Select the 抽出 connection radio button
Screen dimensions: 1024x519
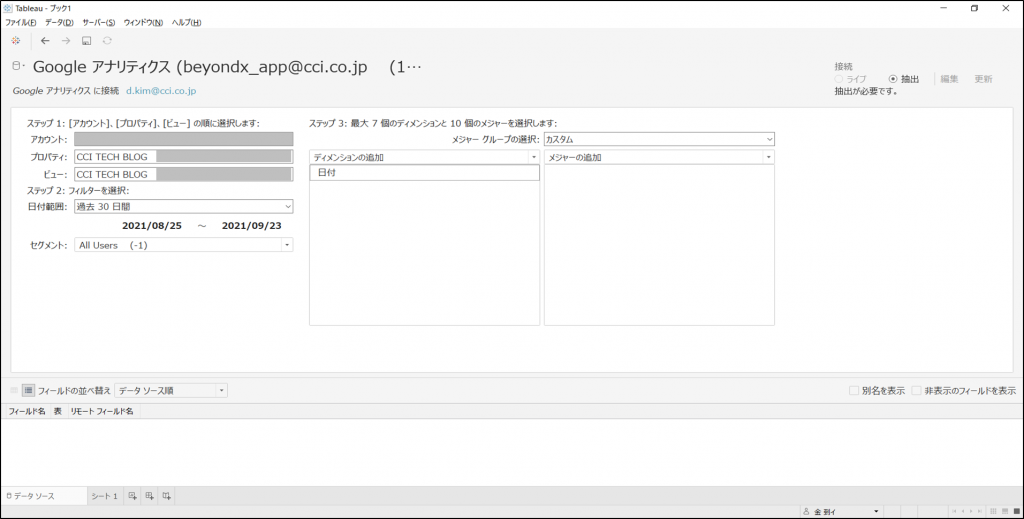[x=893, y=79]
